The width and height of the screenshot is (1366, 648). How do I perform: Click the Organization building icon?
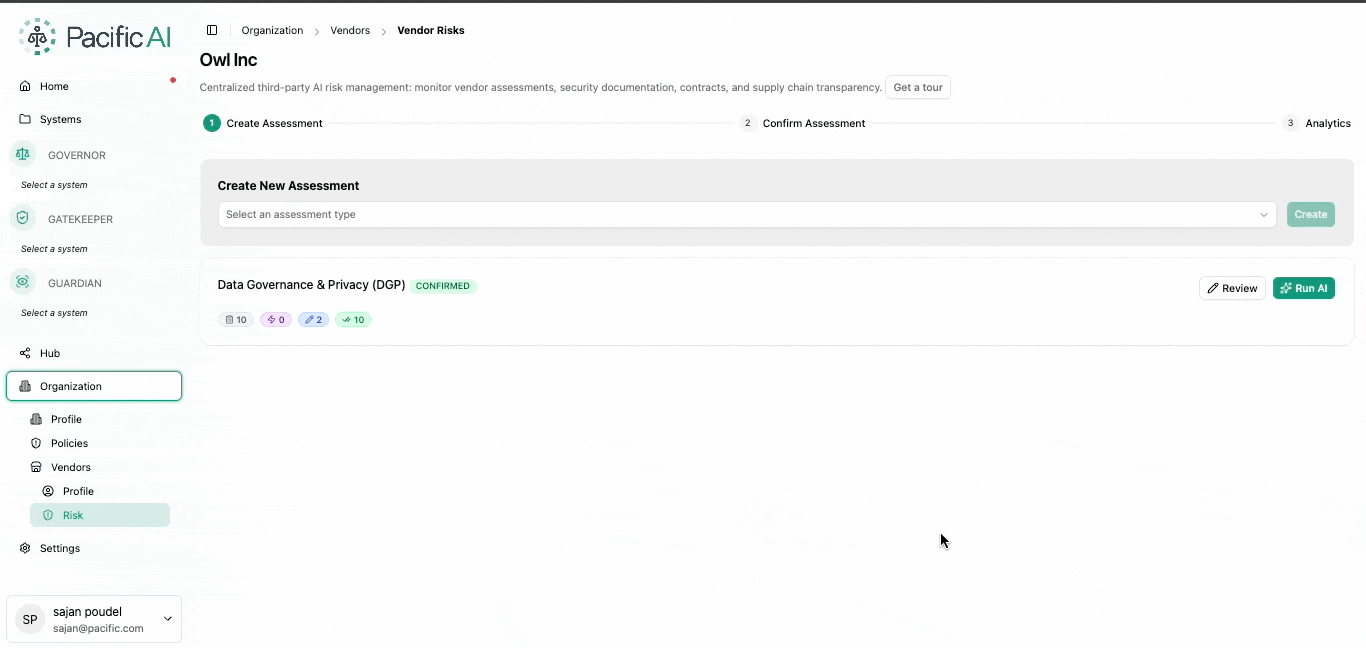25,386
